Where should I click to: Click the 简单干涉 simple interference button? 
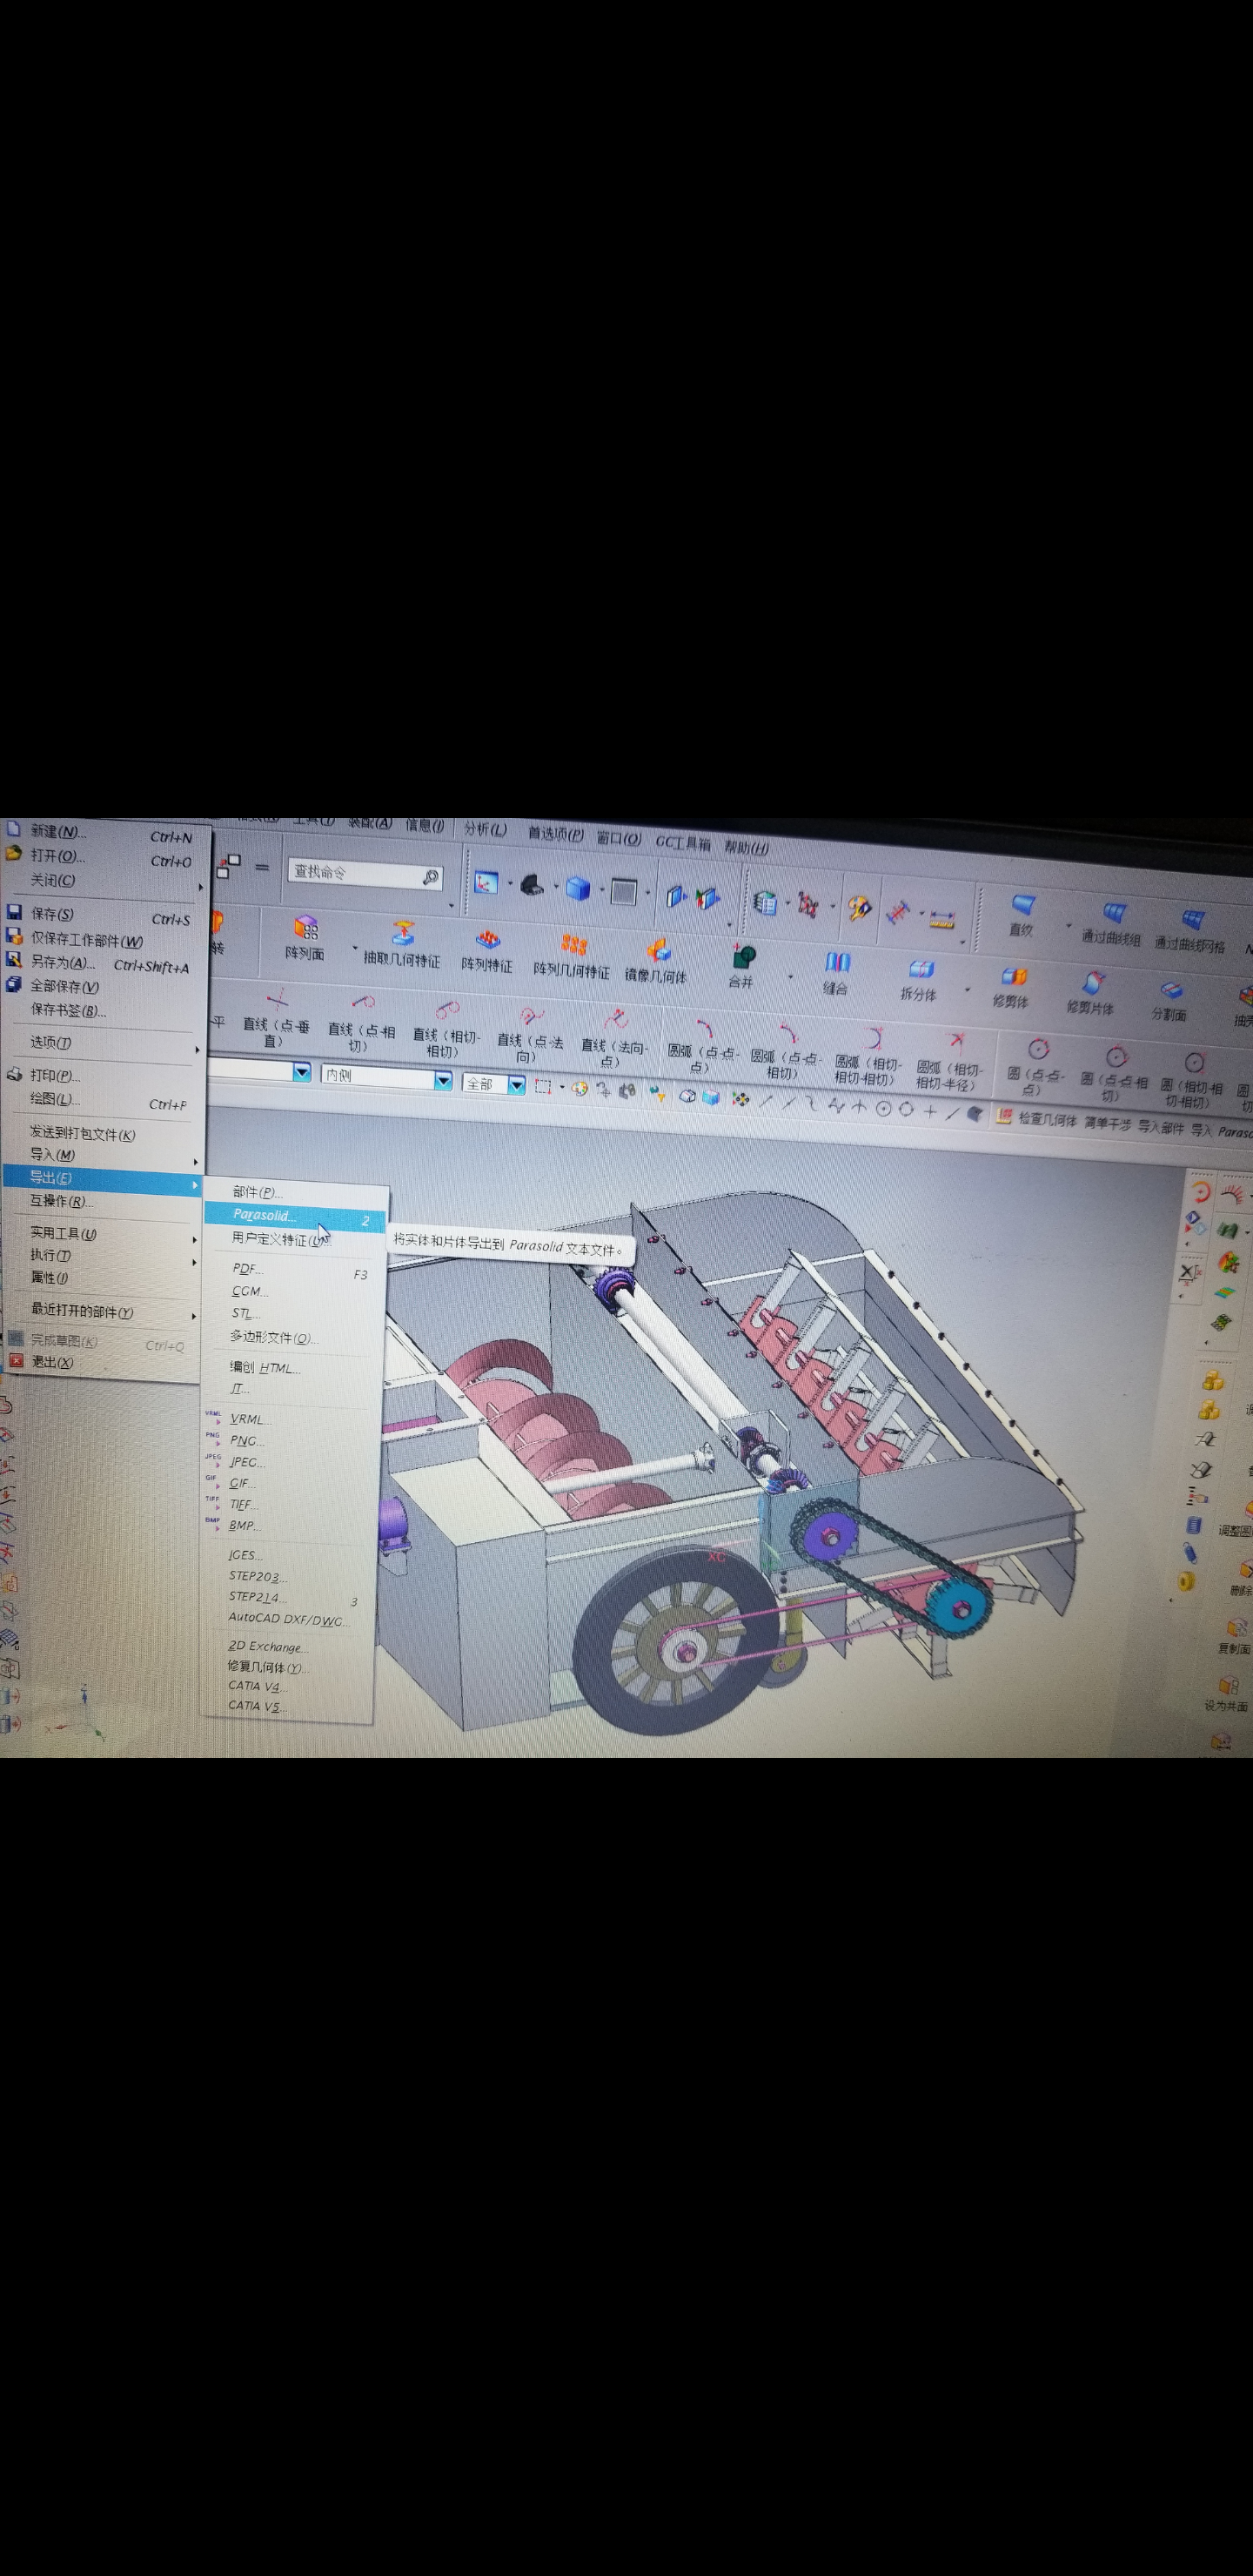pos(1108,1125)
